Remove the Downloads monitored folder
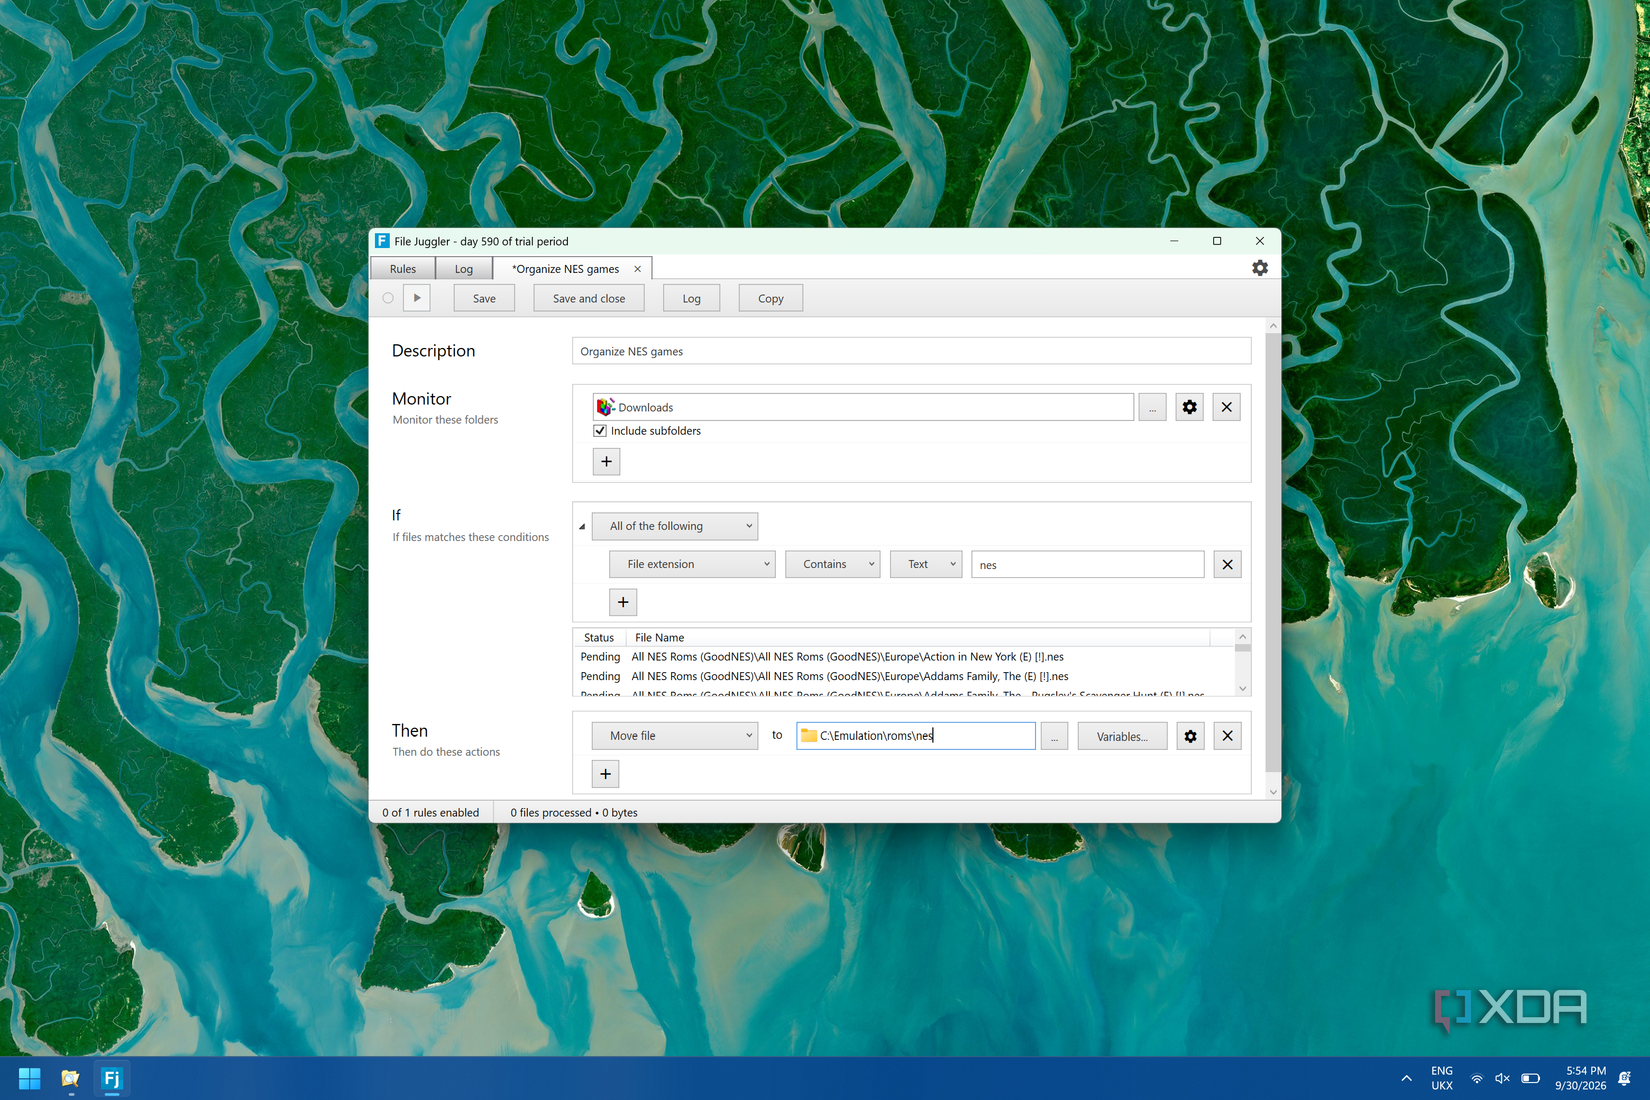The width and height of the screenshot is (1650, 1100). click(x=1227, y=407)
